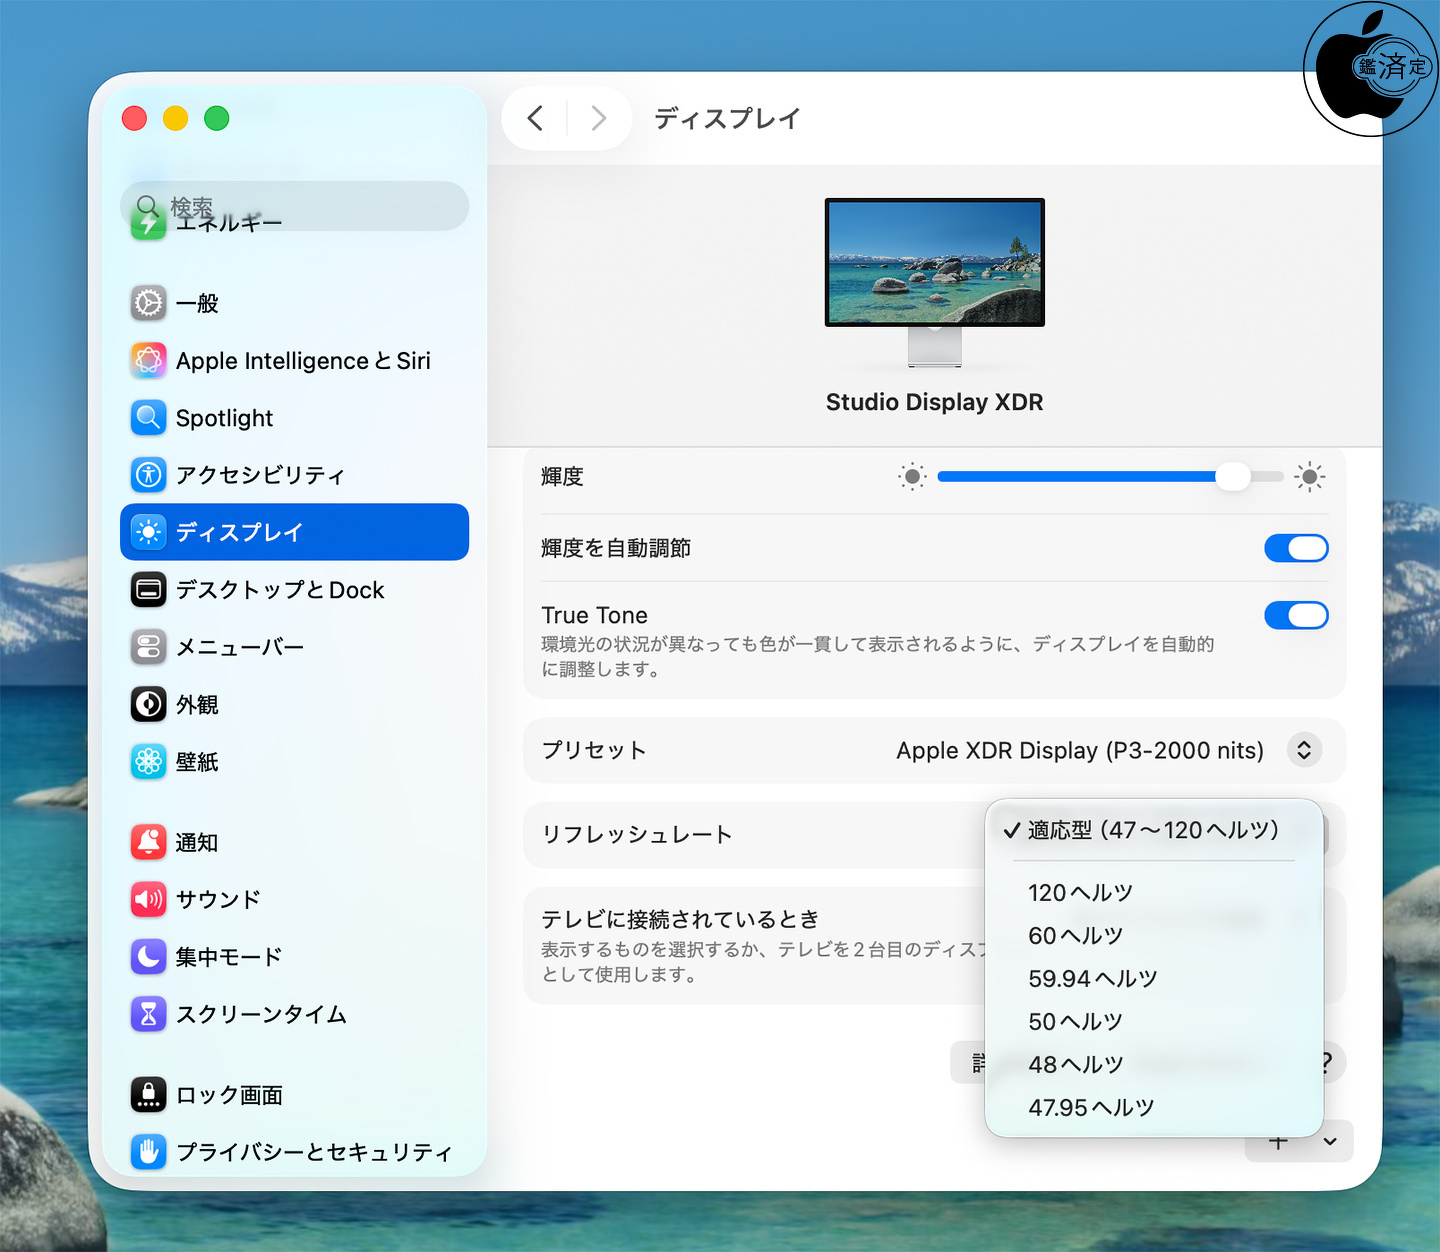
Task: Disable the True Tone switch
Action: click(1296, 615)
